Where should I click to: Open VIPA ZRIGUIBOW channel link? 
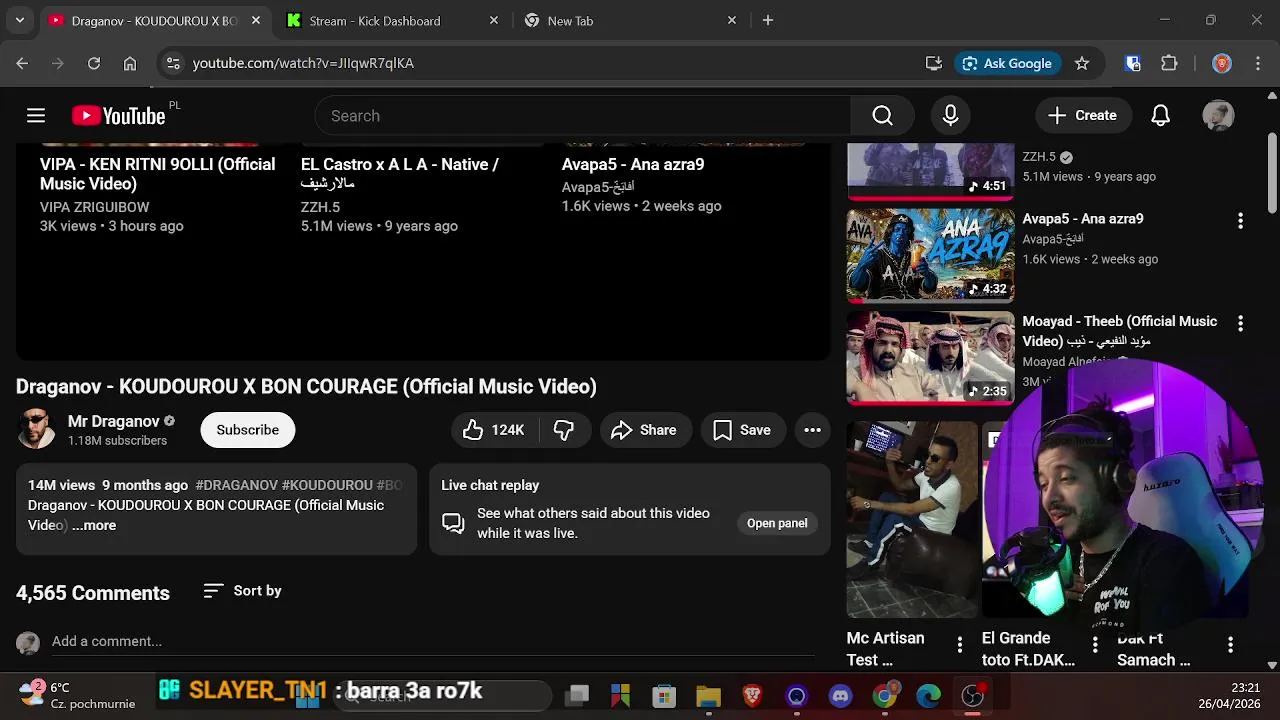(95, 207)
